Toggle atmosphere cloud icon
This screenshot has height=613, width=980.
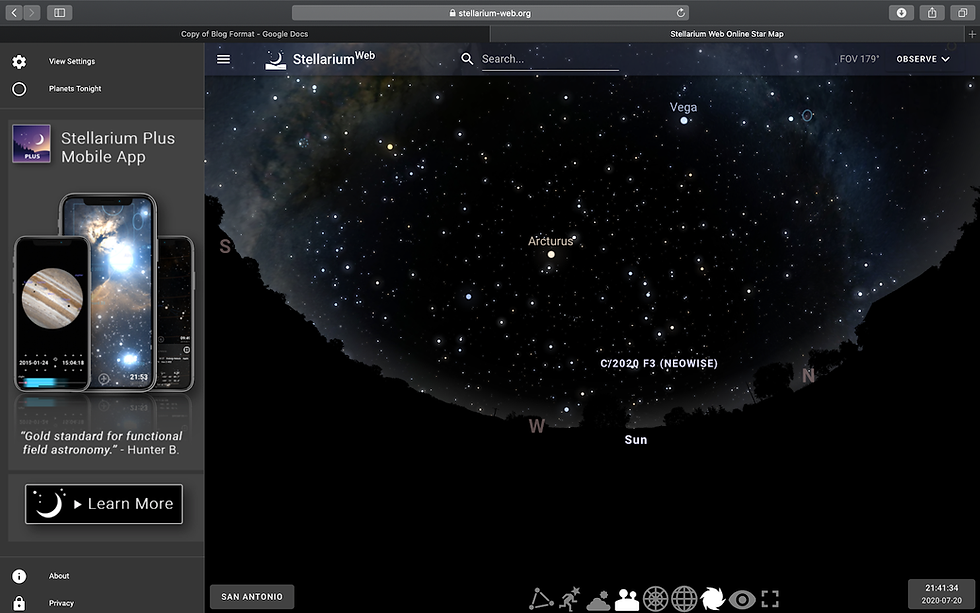(x=598, y=600)
